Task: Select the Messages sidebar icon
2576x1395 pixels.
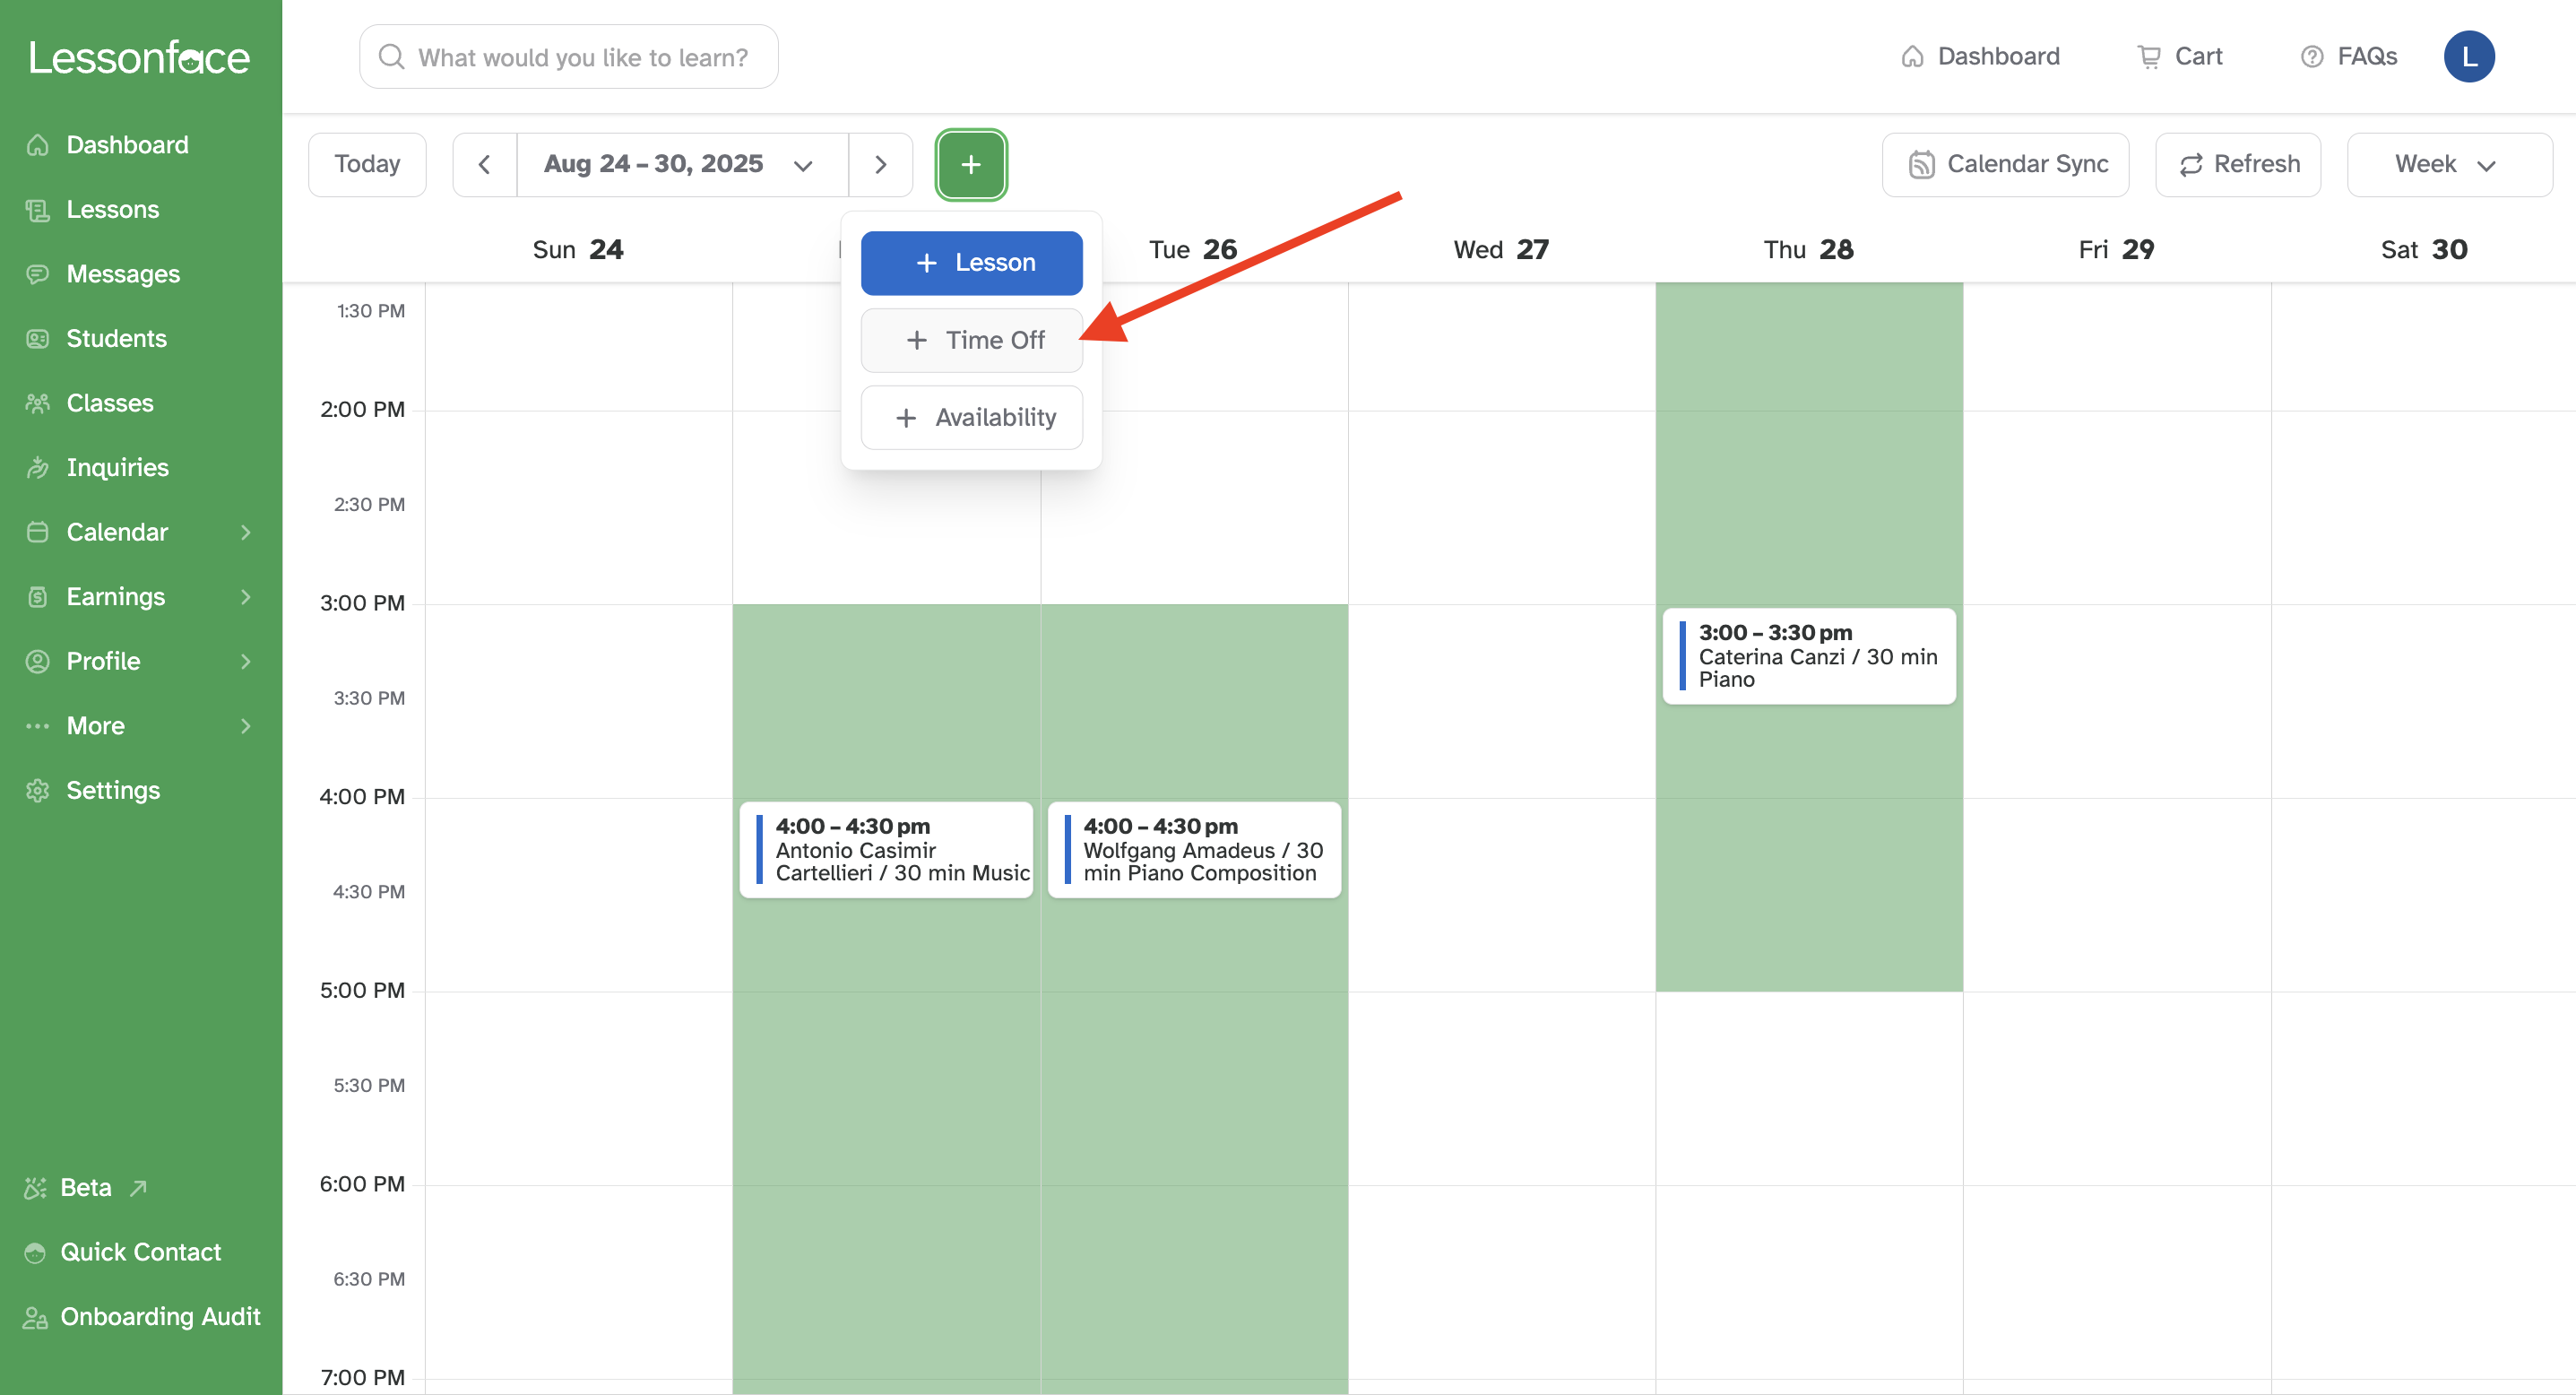Action: tap(37, 273)
